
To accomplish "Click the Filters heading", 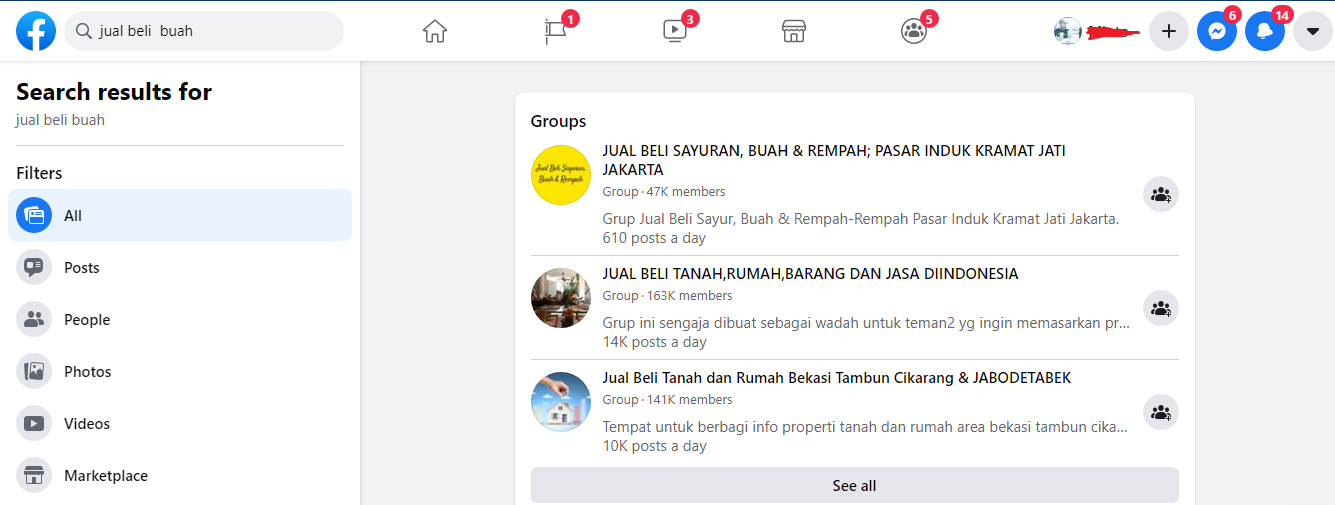I will point(39,173).
